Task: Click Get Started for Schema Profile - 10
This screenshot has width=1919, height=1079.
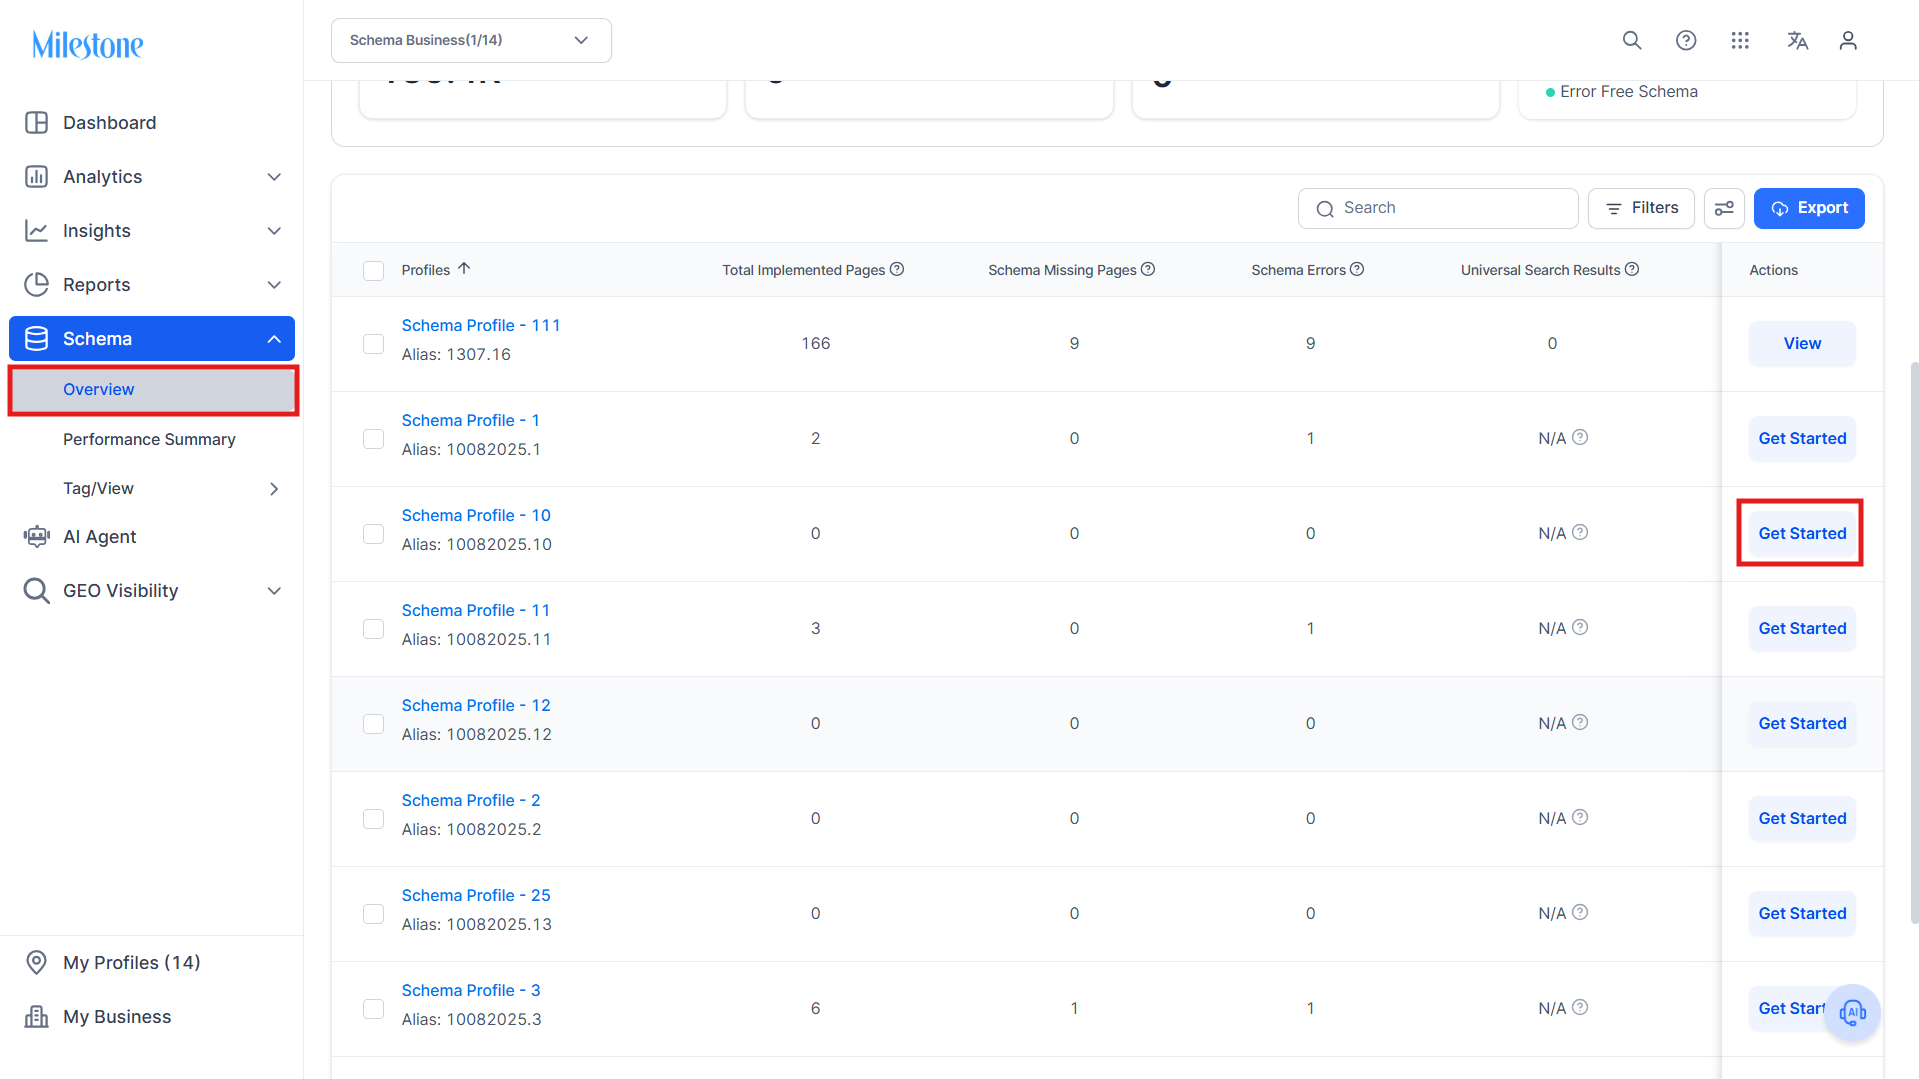Action: pos(1802,533)
